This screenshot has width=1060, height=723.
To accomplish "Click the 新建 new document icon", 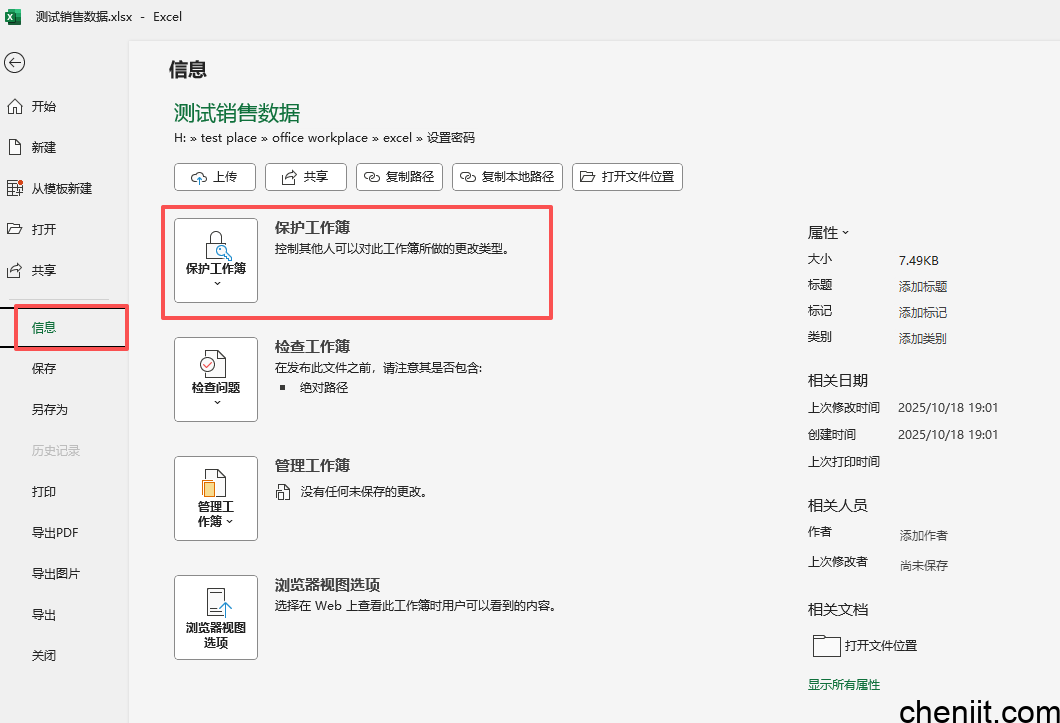I will click(14, 147).
